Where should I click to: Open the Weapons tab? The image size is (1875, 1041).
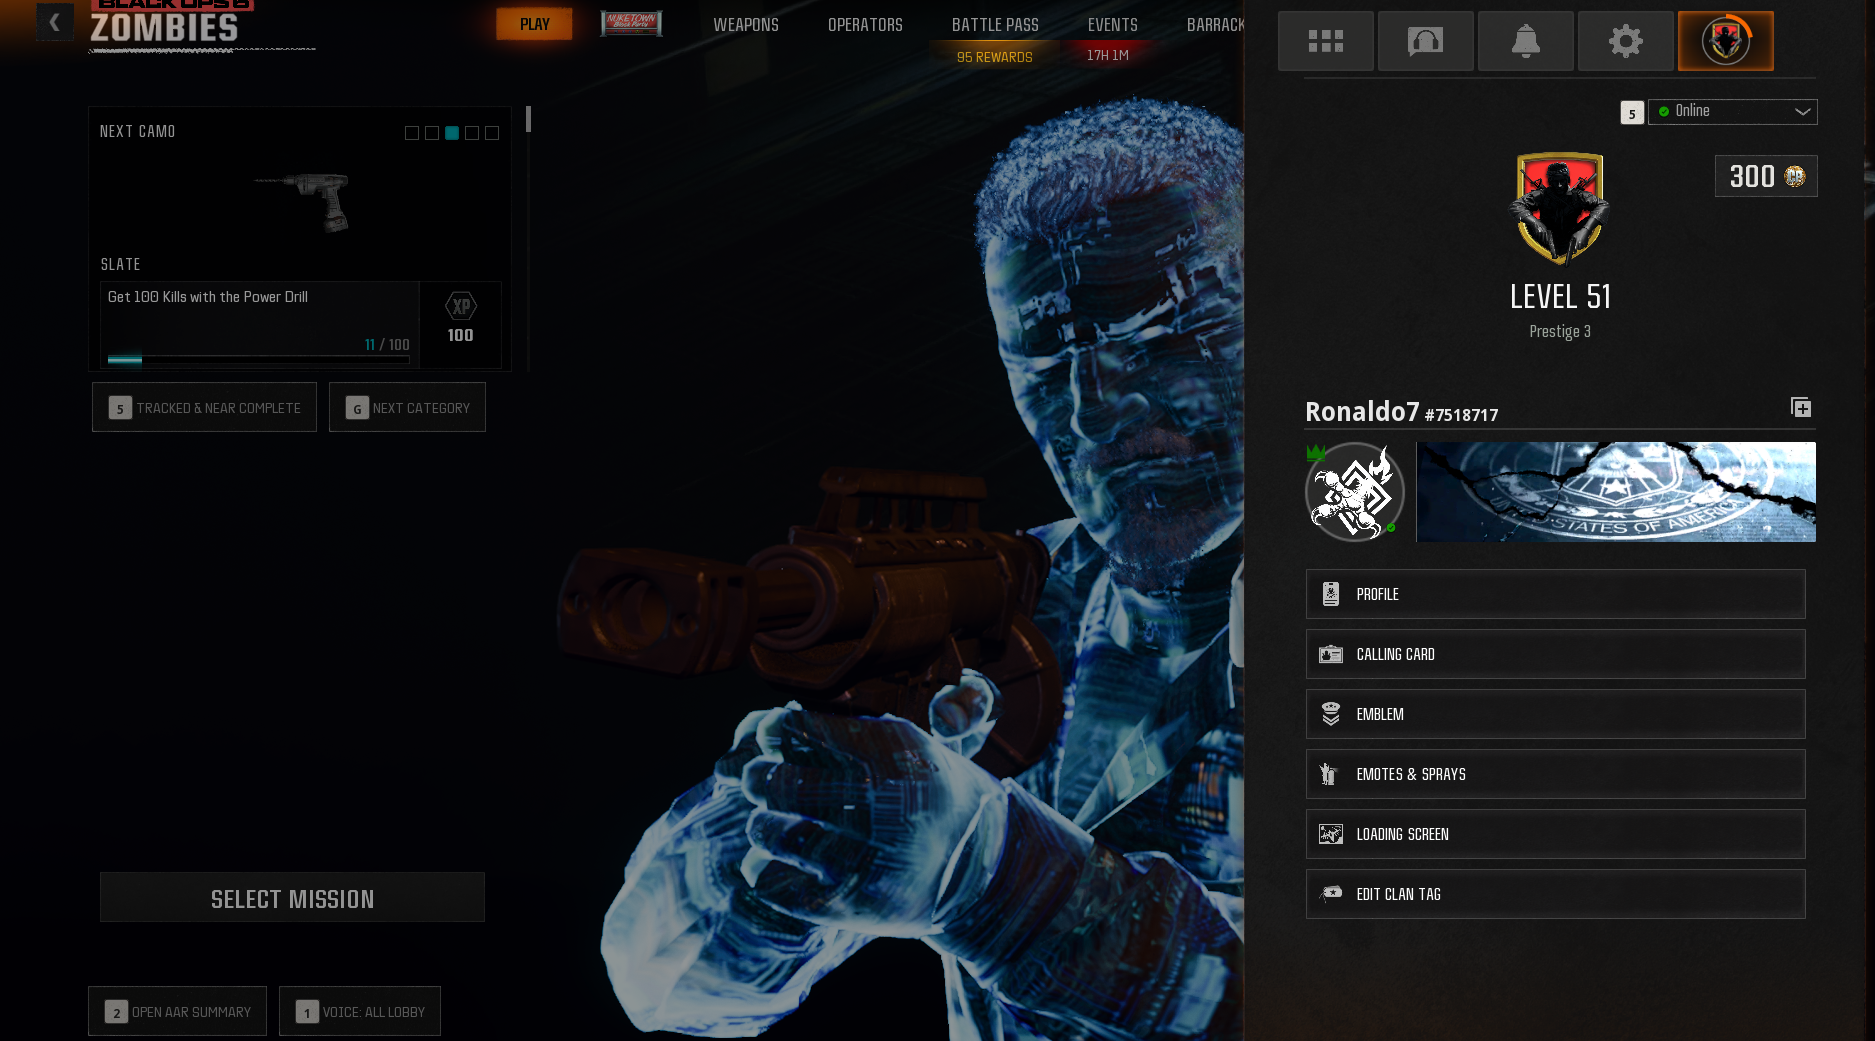pos(746,25)
